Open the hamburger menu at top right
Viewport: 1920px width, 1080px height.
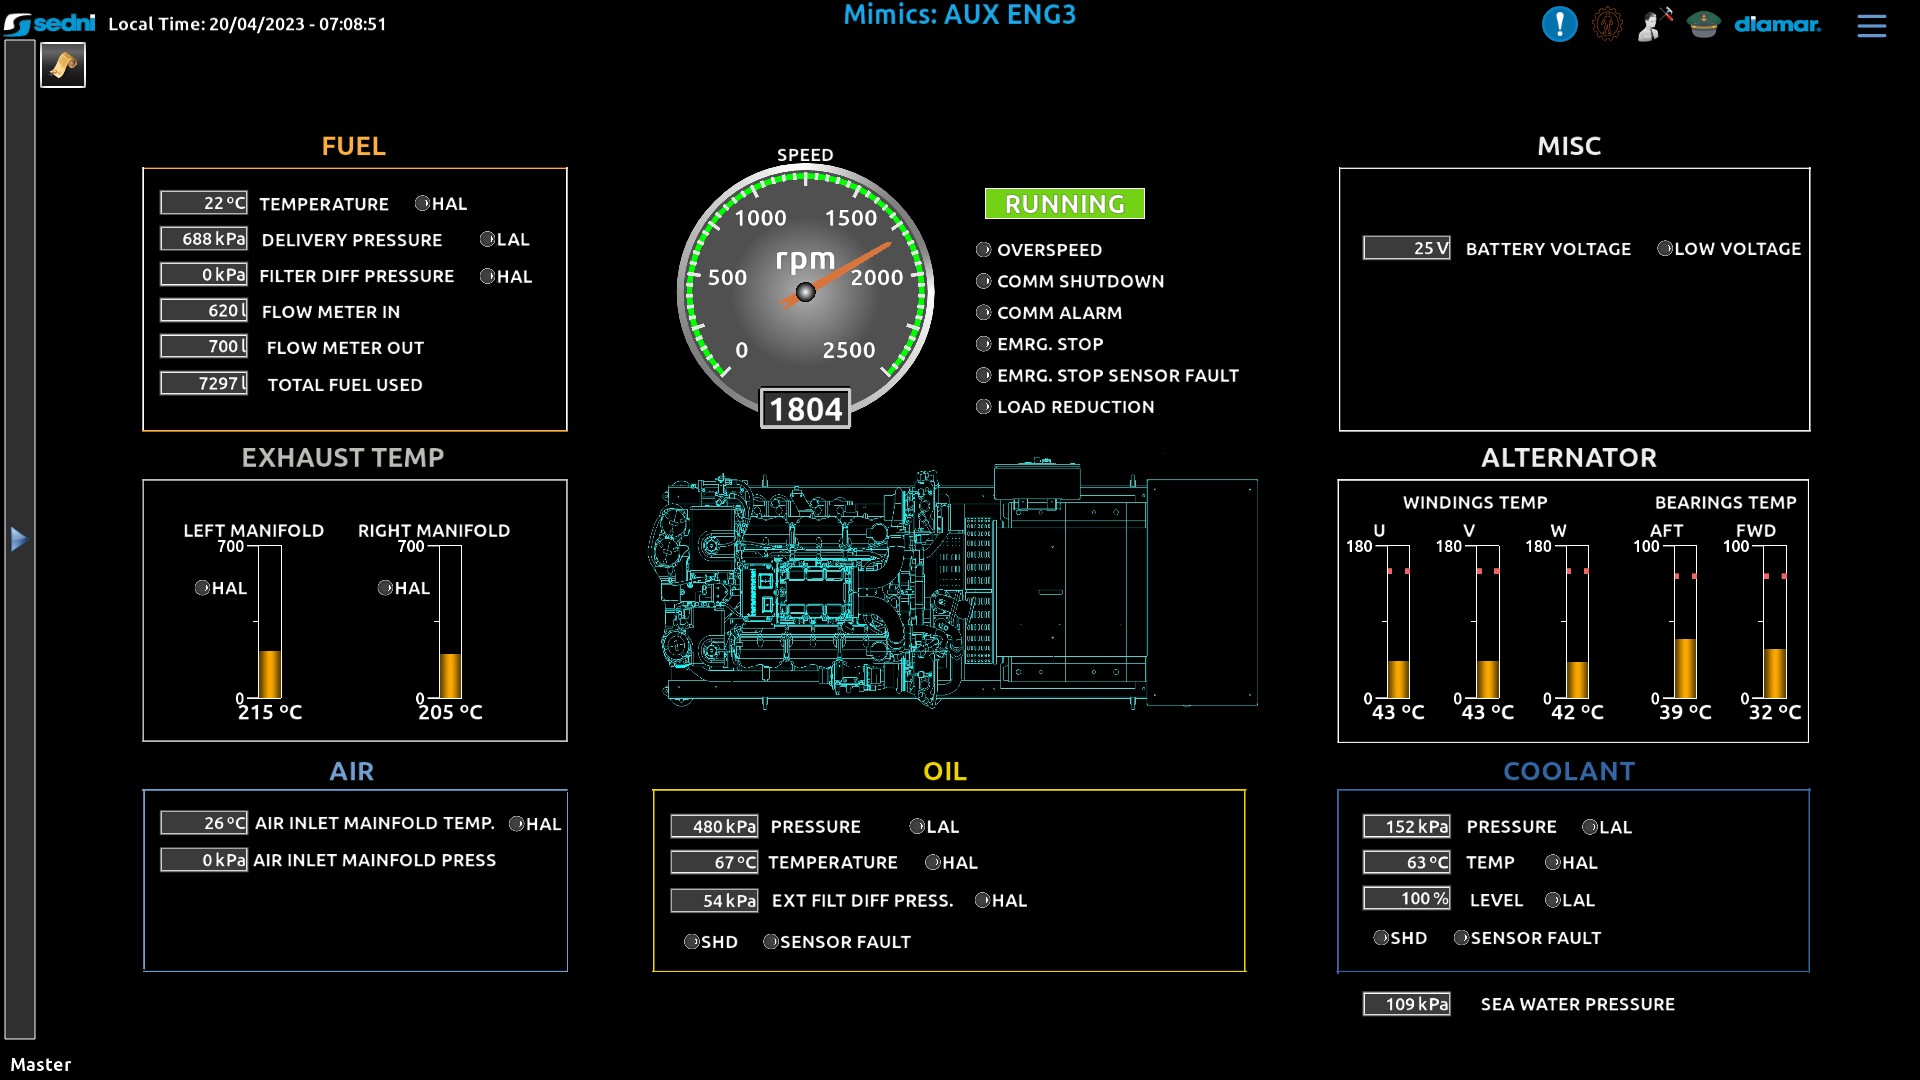pos(1871,26)
